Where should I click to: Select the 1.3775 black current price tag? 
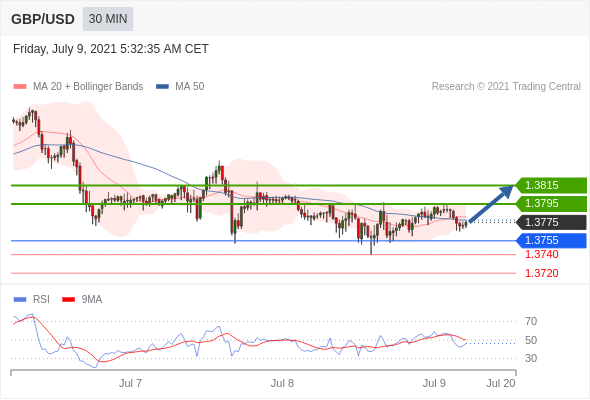(x=550, y=222)
